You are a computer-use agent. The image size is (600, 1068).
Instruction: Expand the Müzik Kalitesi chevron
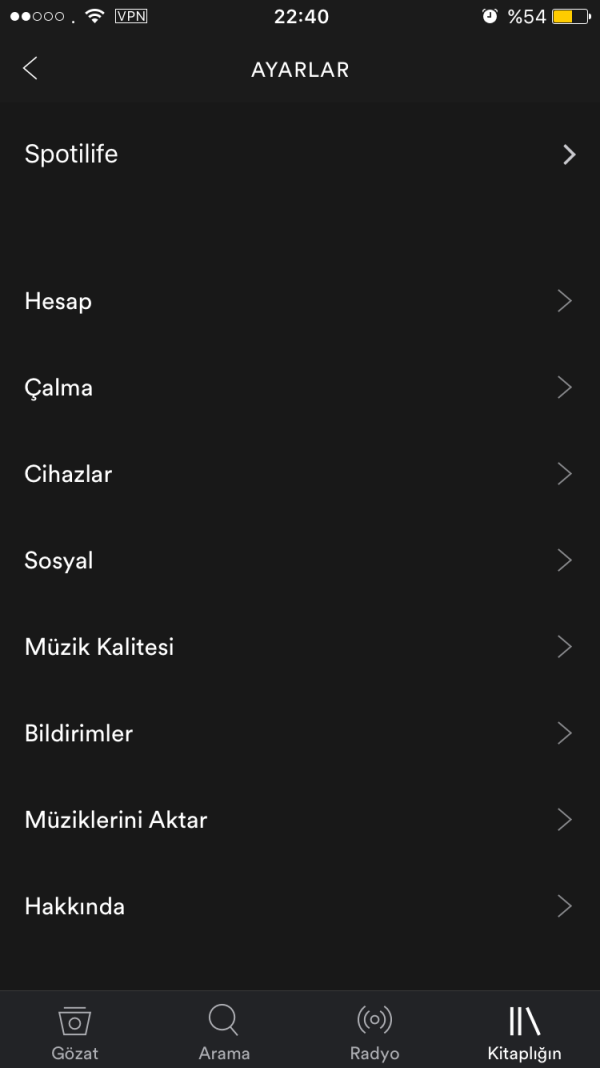(x=564, y=646)
